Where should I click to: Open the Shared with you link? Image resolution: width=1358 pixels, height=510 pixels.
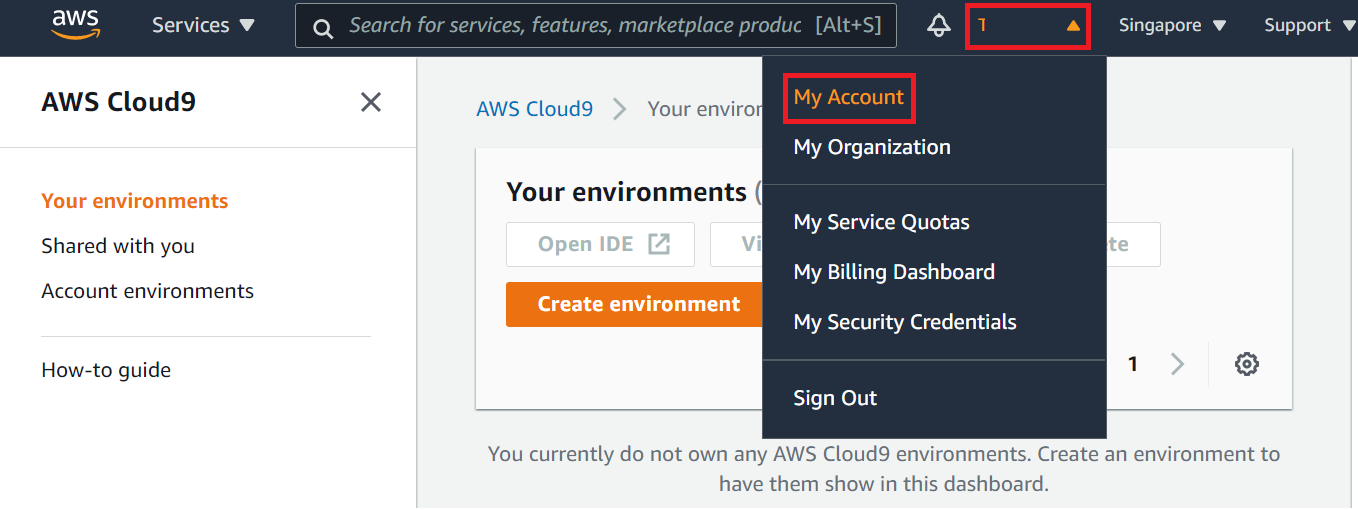click(118, 246)
